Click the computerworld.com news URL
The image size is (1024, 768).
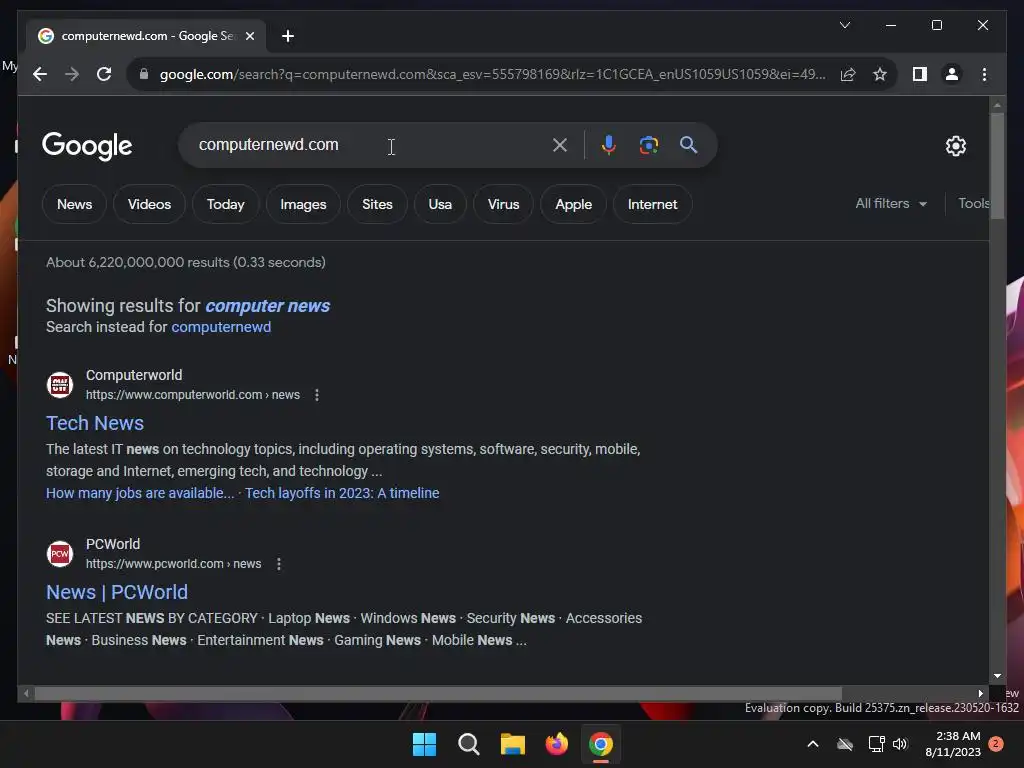pos(193,395)
